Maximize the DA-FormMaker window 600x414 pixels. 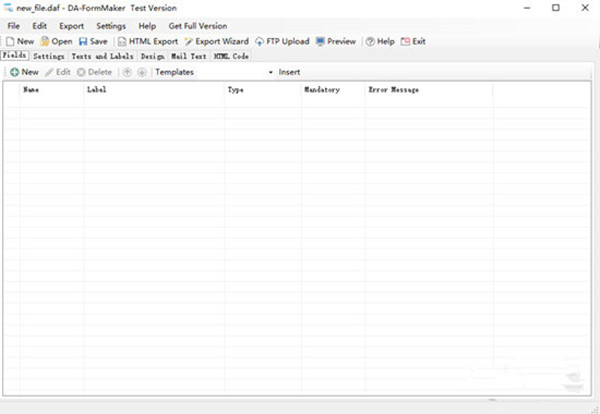[x=556, y=8]
